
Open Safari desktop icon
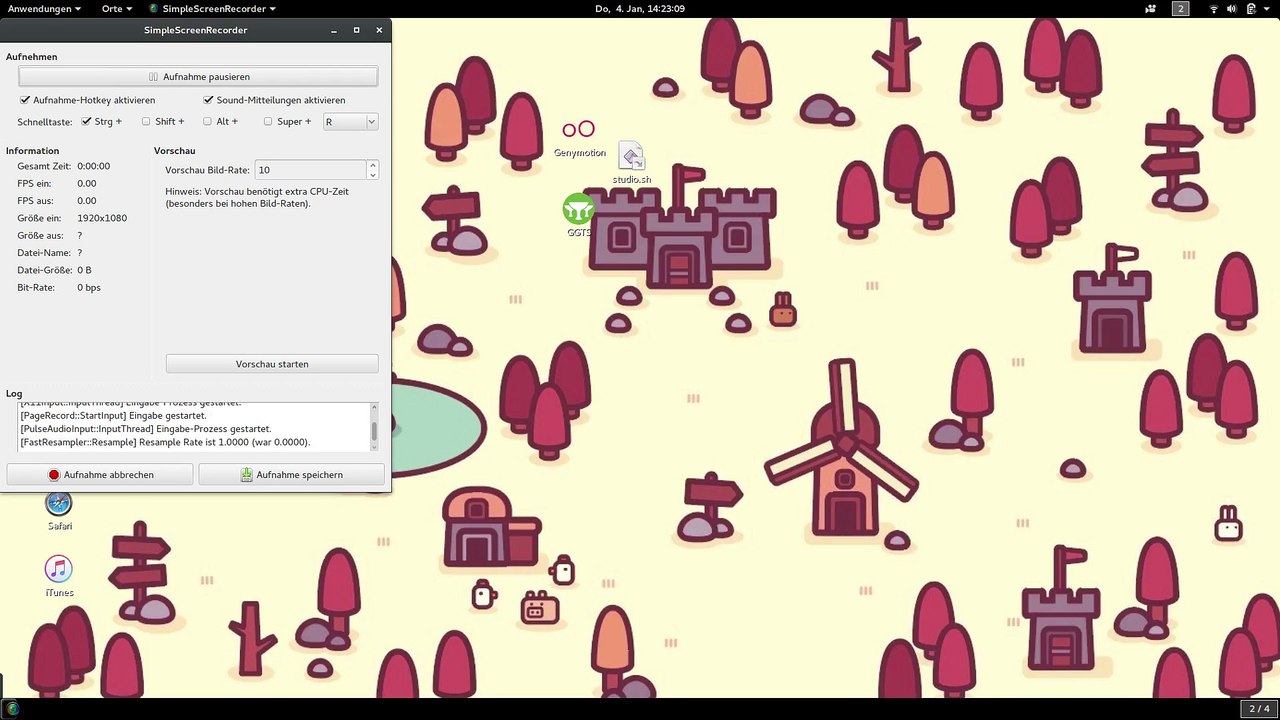(59, 510)
